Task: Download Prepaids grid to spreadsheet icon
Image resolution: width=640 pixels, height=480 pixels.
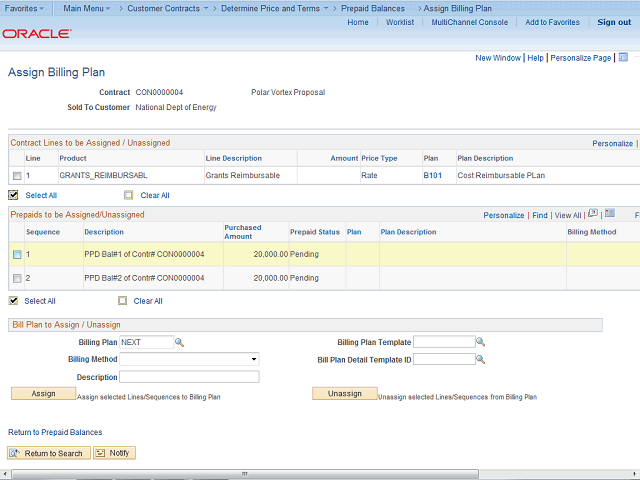Action: point(609,214)
